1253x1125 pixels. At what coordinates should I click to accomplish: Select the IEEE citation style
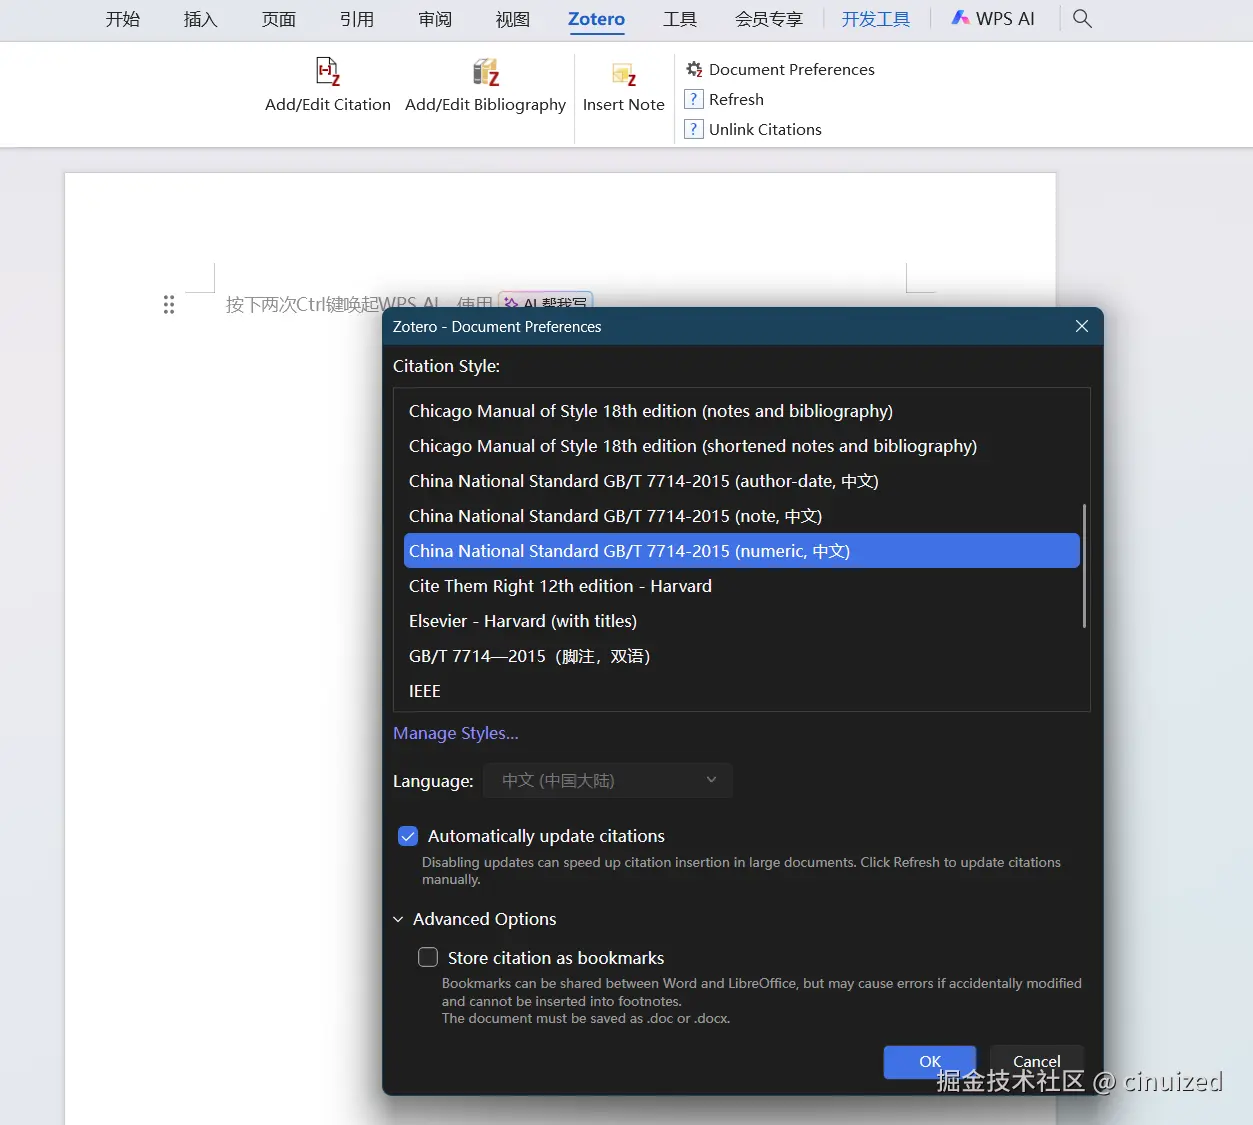[x=741, y=691]
